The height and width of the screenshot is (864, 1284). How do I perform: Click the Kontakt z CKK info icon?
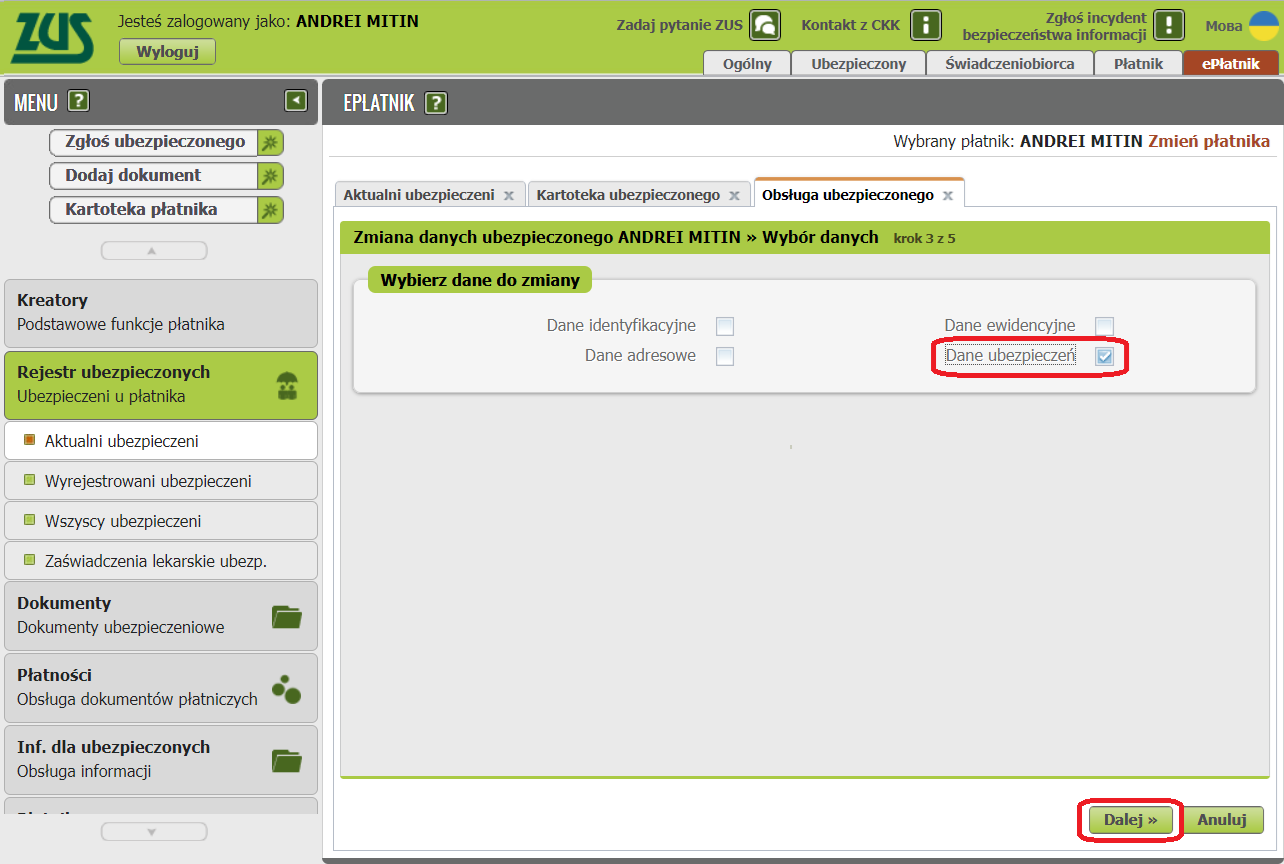click(x=926, y=25)
